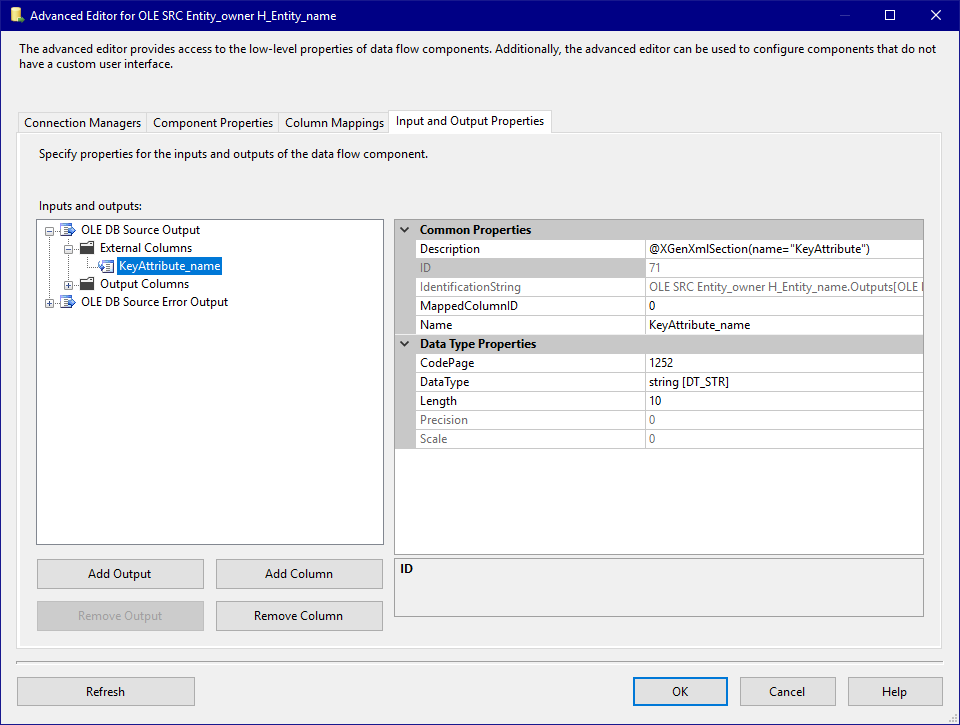Click the Add Output button
Viewport: 960px width, 725px height.
[120, 574]
